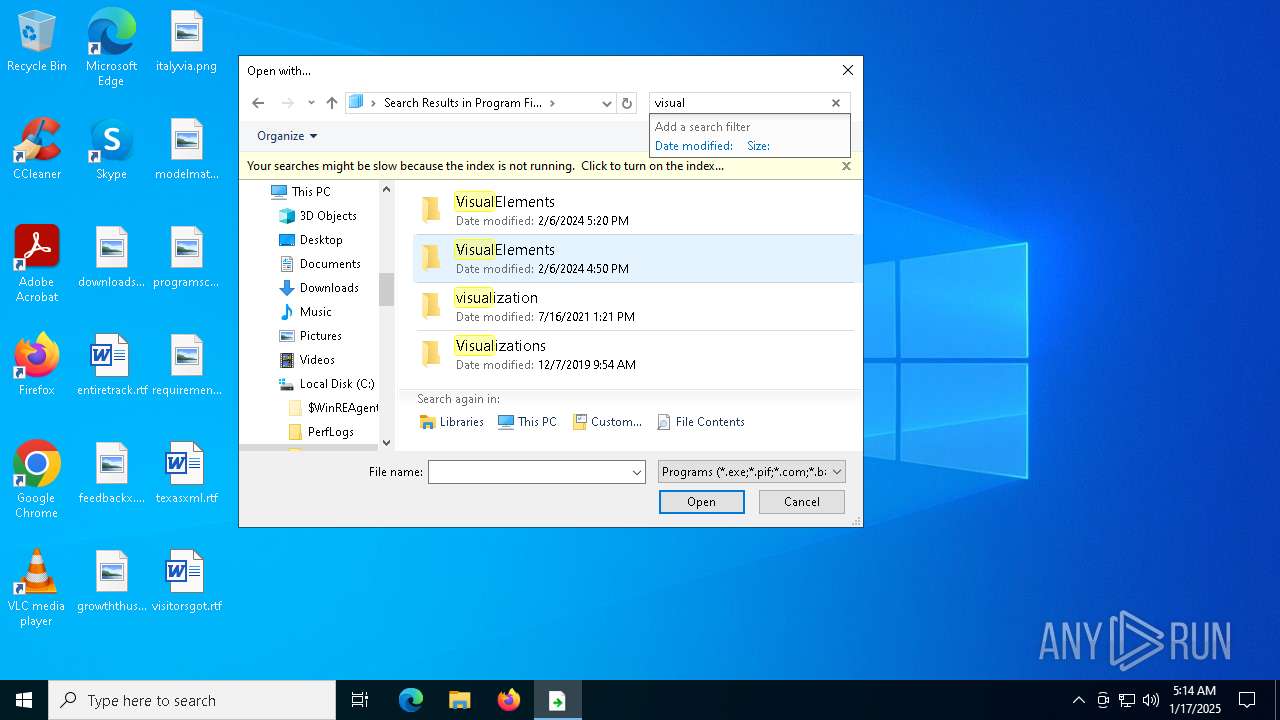Clear the 'visual' search text
The width and height of the screenshot is (1280, 720).
tap(836, 103)
